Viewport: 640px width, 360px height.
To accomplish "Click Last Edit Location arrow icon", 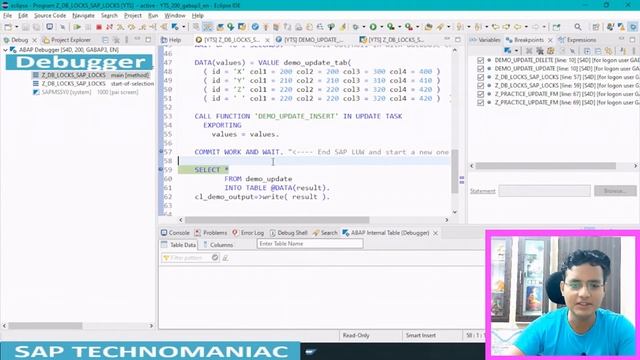I will point(496,27).
